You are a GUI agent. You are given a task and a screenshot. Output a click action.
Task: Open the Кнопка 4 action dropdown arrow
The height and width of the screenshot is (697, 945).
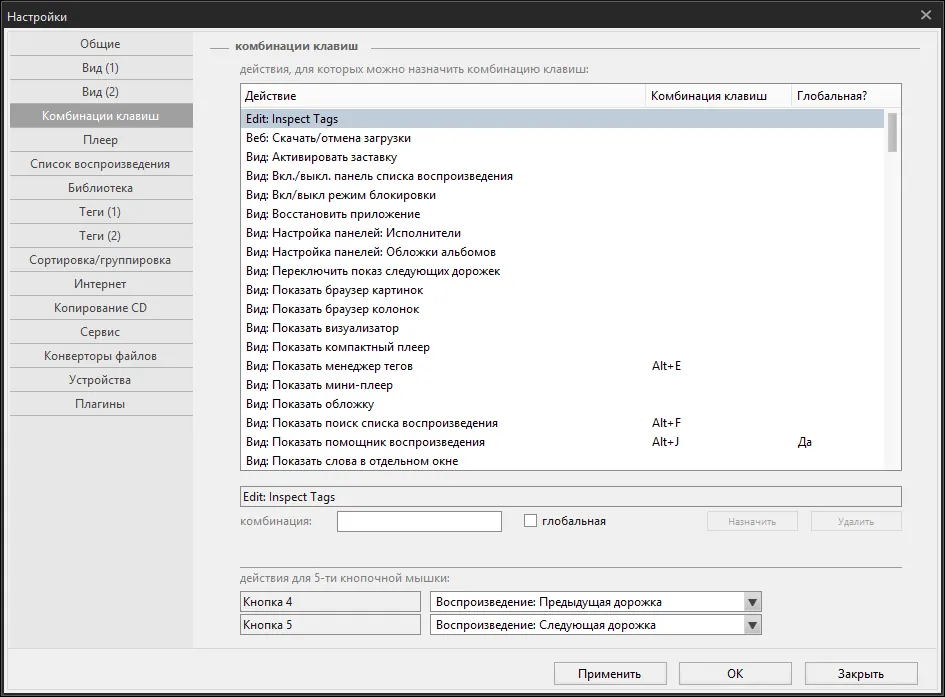click(752, 602)
